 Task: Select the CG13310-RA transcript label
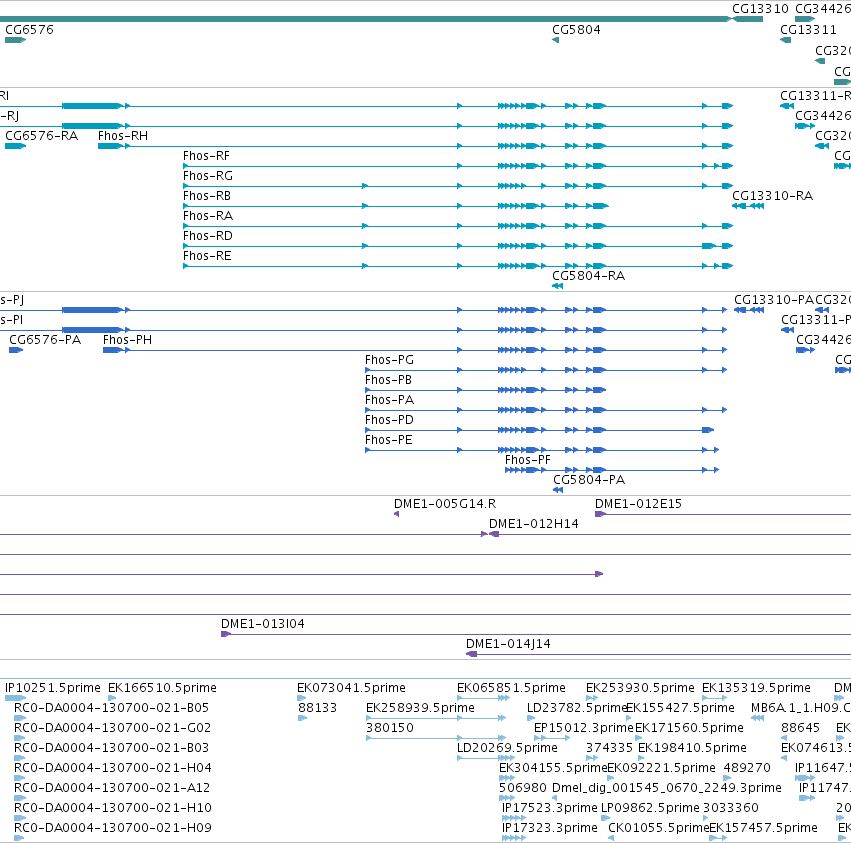[x=772, y=196]
